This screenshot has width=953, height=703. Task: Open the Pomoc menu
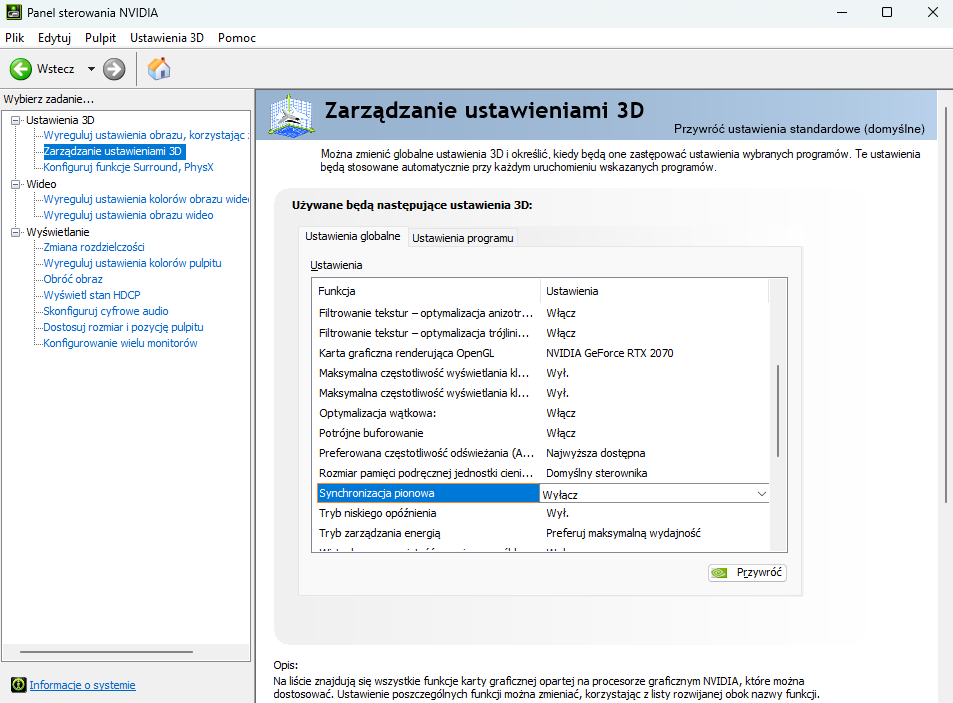click(x=237, y=38)
